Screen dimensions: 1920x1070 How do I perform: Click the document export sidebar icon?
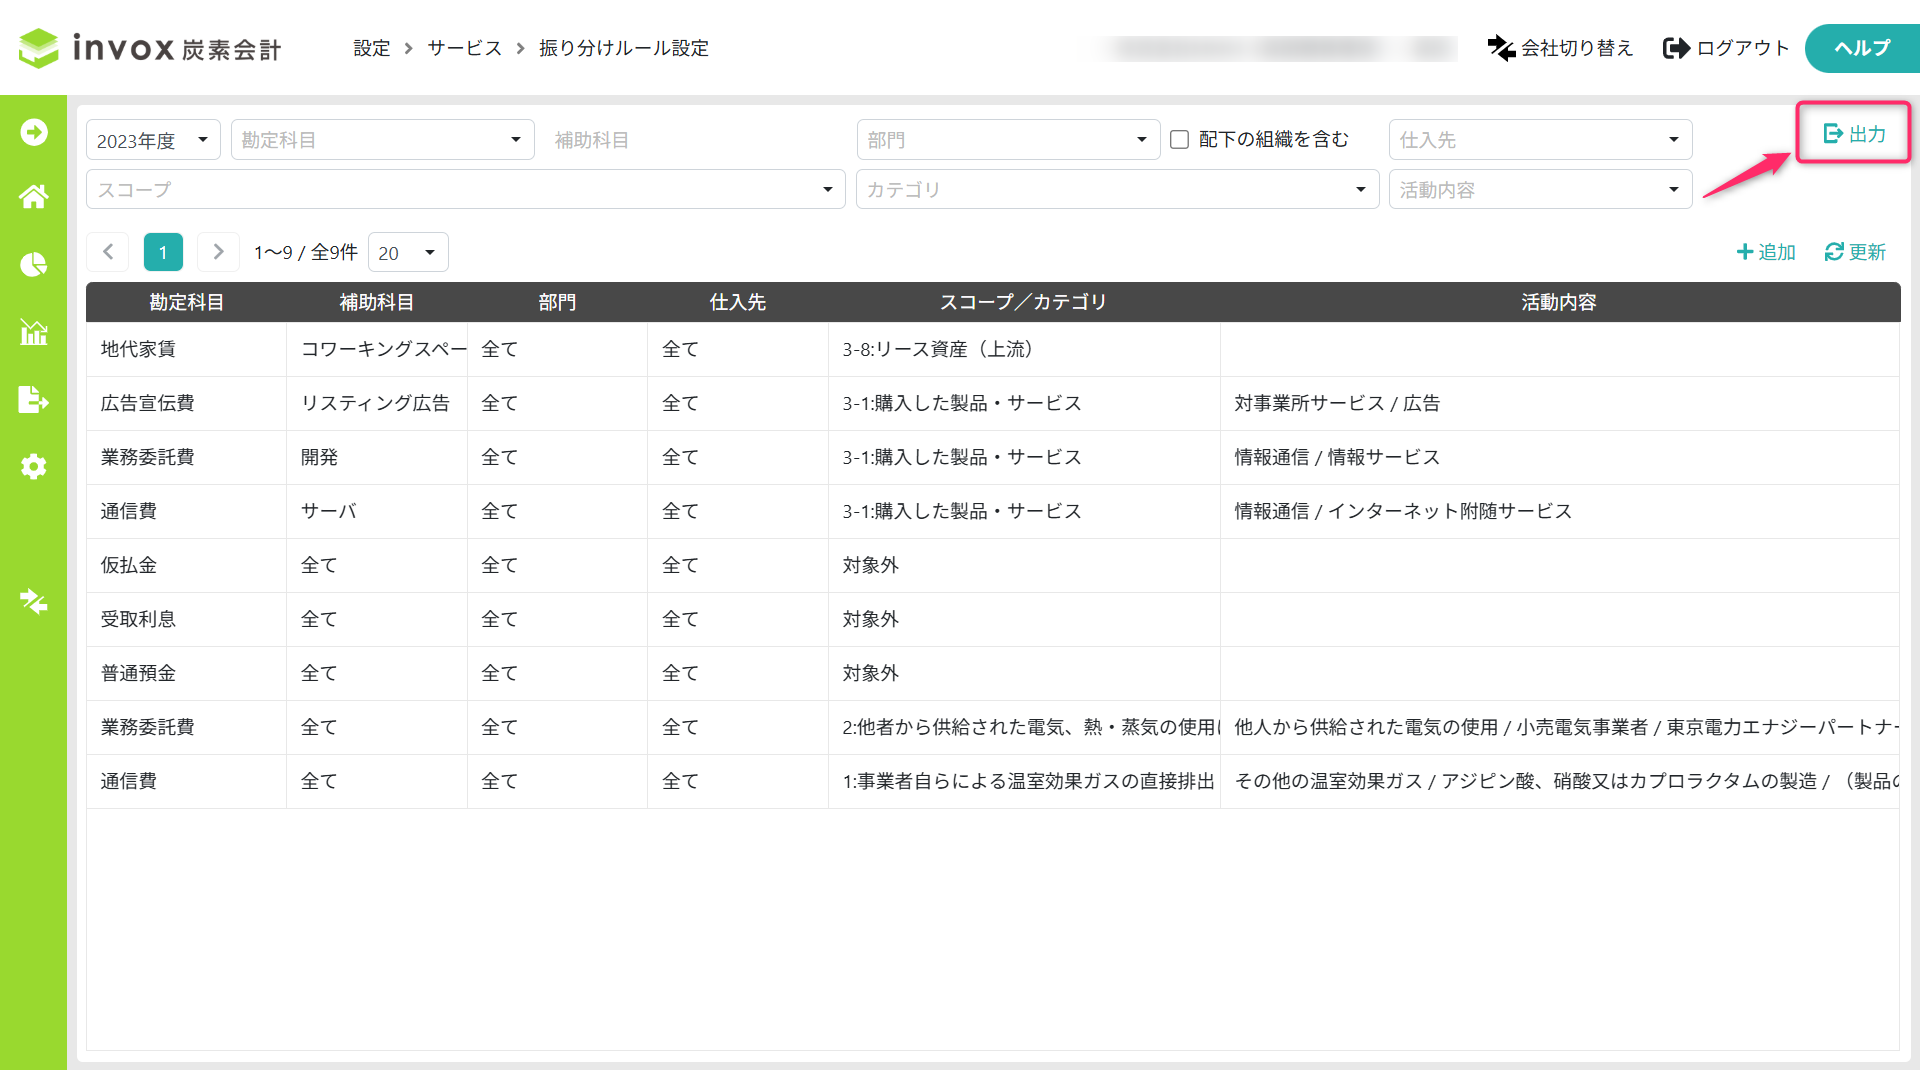click(33, 400)
